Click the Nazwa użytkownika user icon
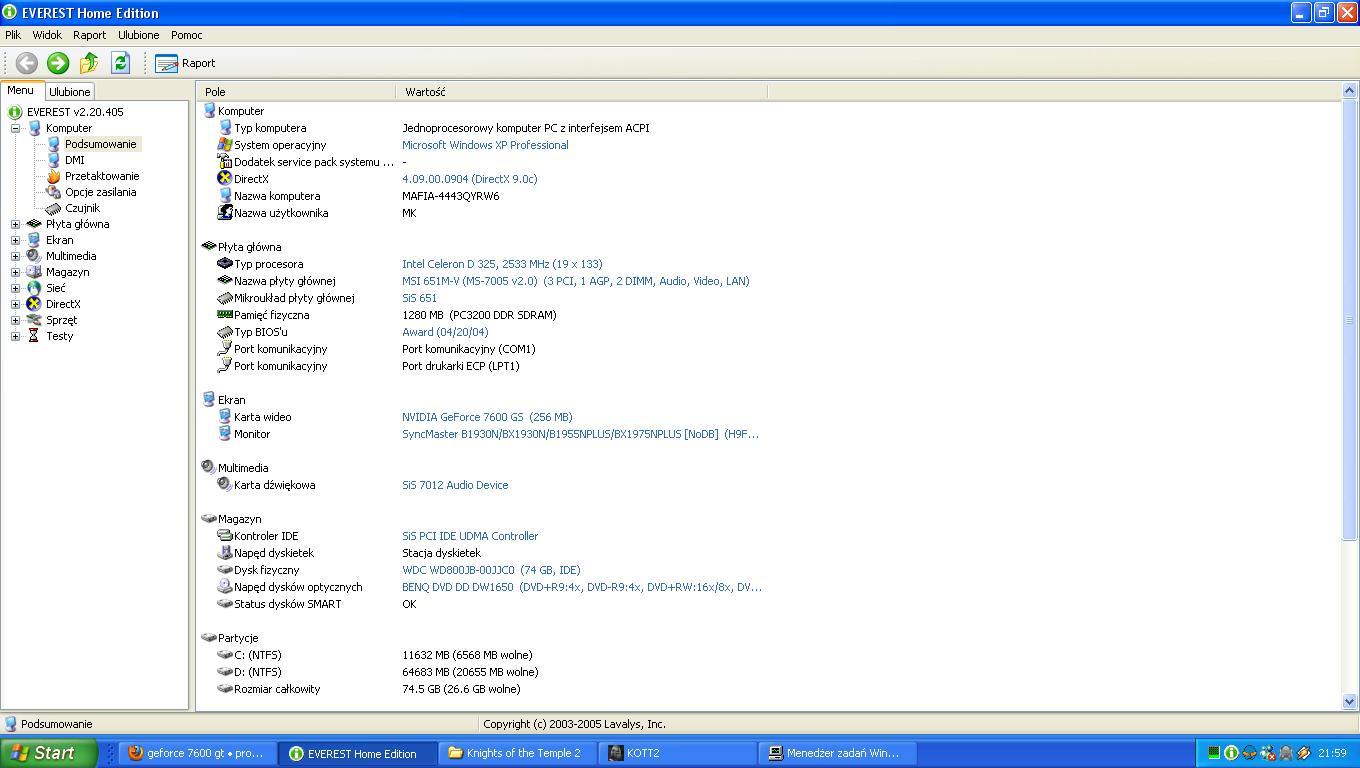The height and width of the screenshot is (768, 1360). (x=225, y=213)
